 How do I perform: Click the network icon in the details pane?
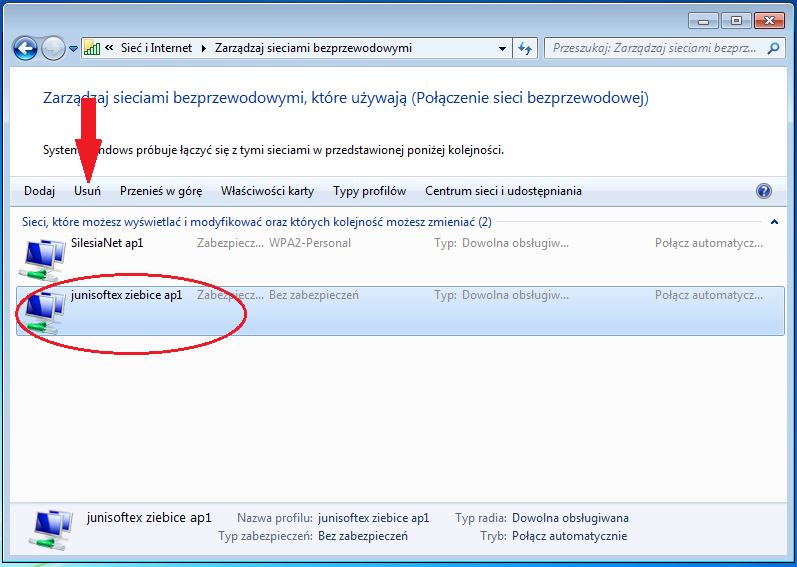point(52,527)
